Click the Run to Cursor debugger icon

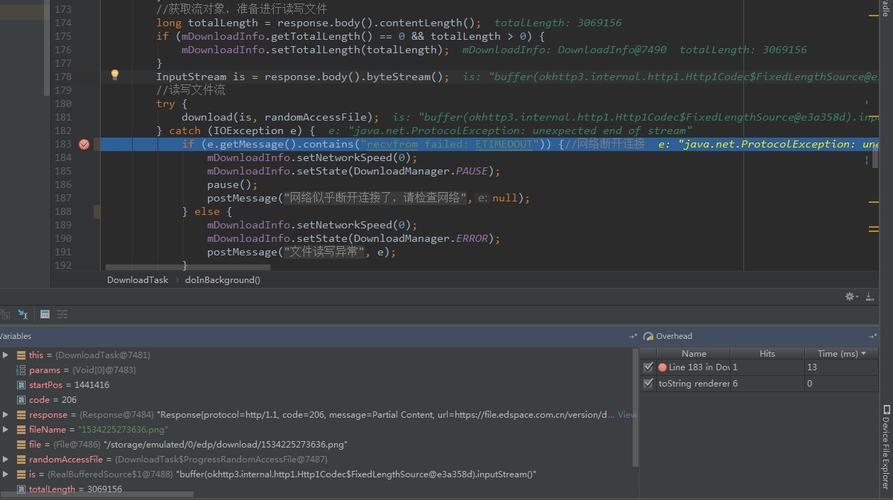pos(23,314)
